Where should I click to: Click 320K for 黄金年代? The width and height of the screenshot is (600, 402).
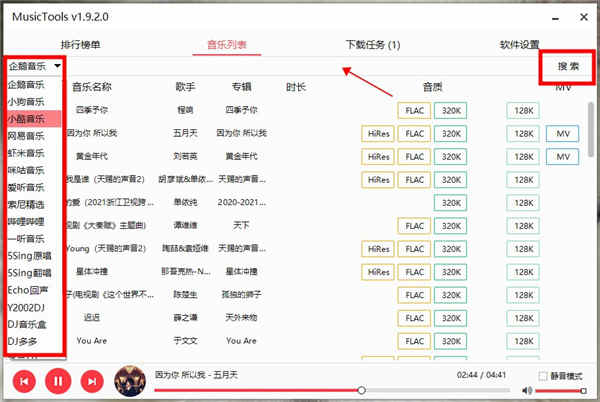(451, 157)
